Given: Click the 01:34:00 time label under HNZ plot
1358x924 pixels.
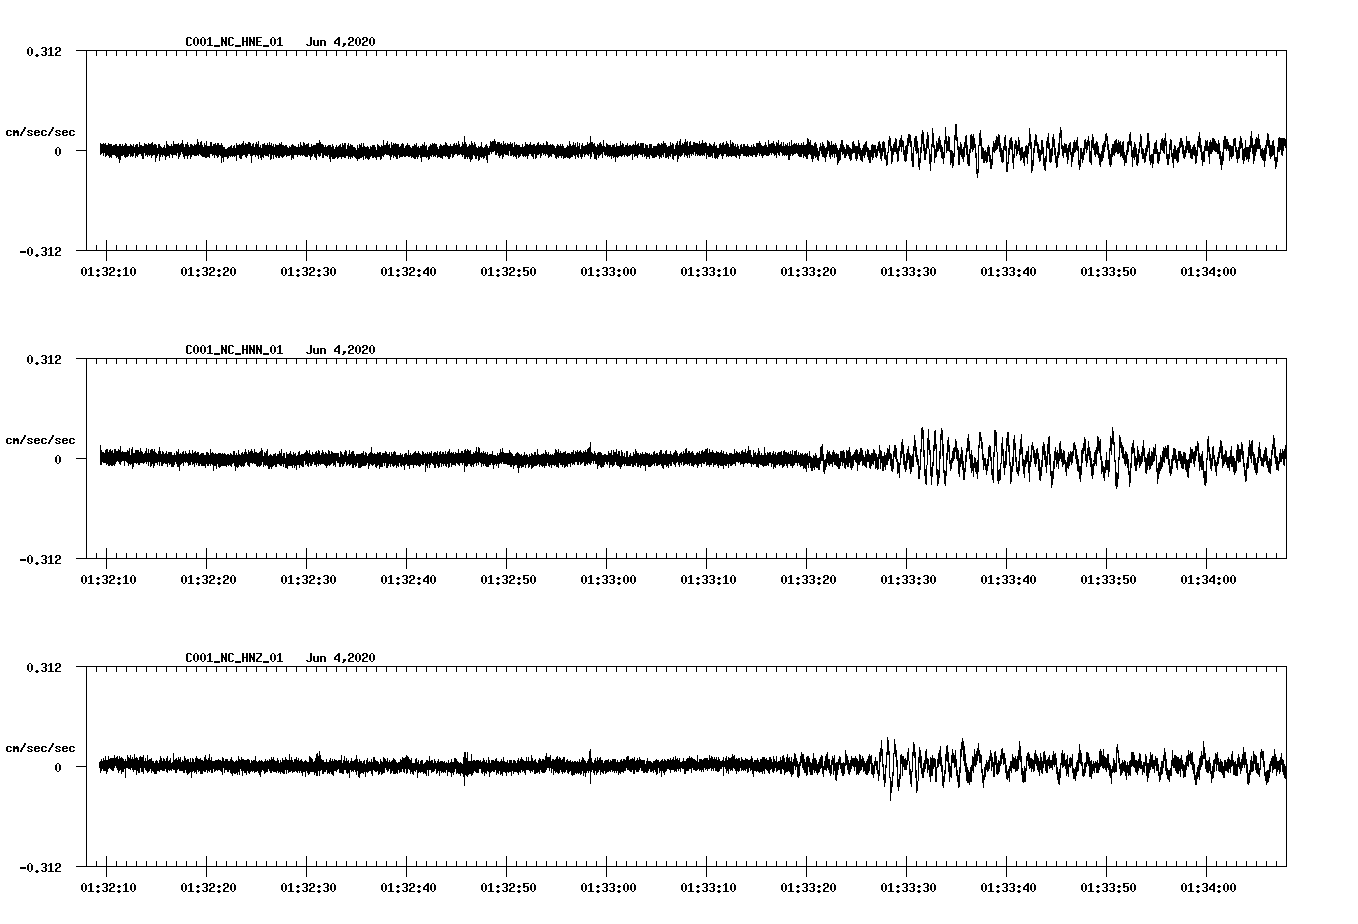Looking at the screenshot, I should coord(1208,888).
